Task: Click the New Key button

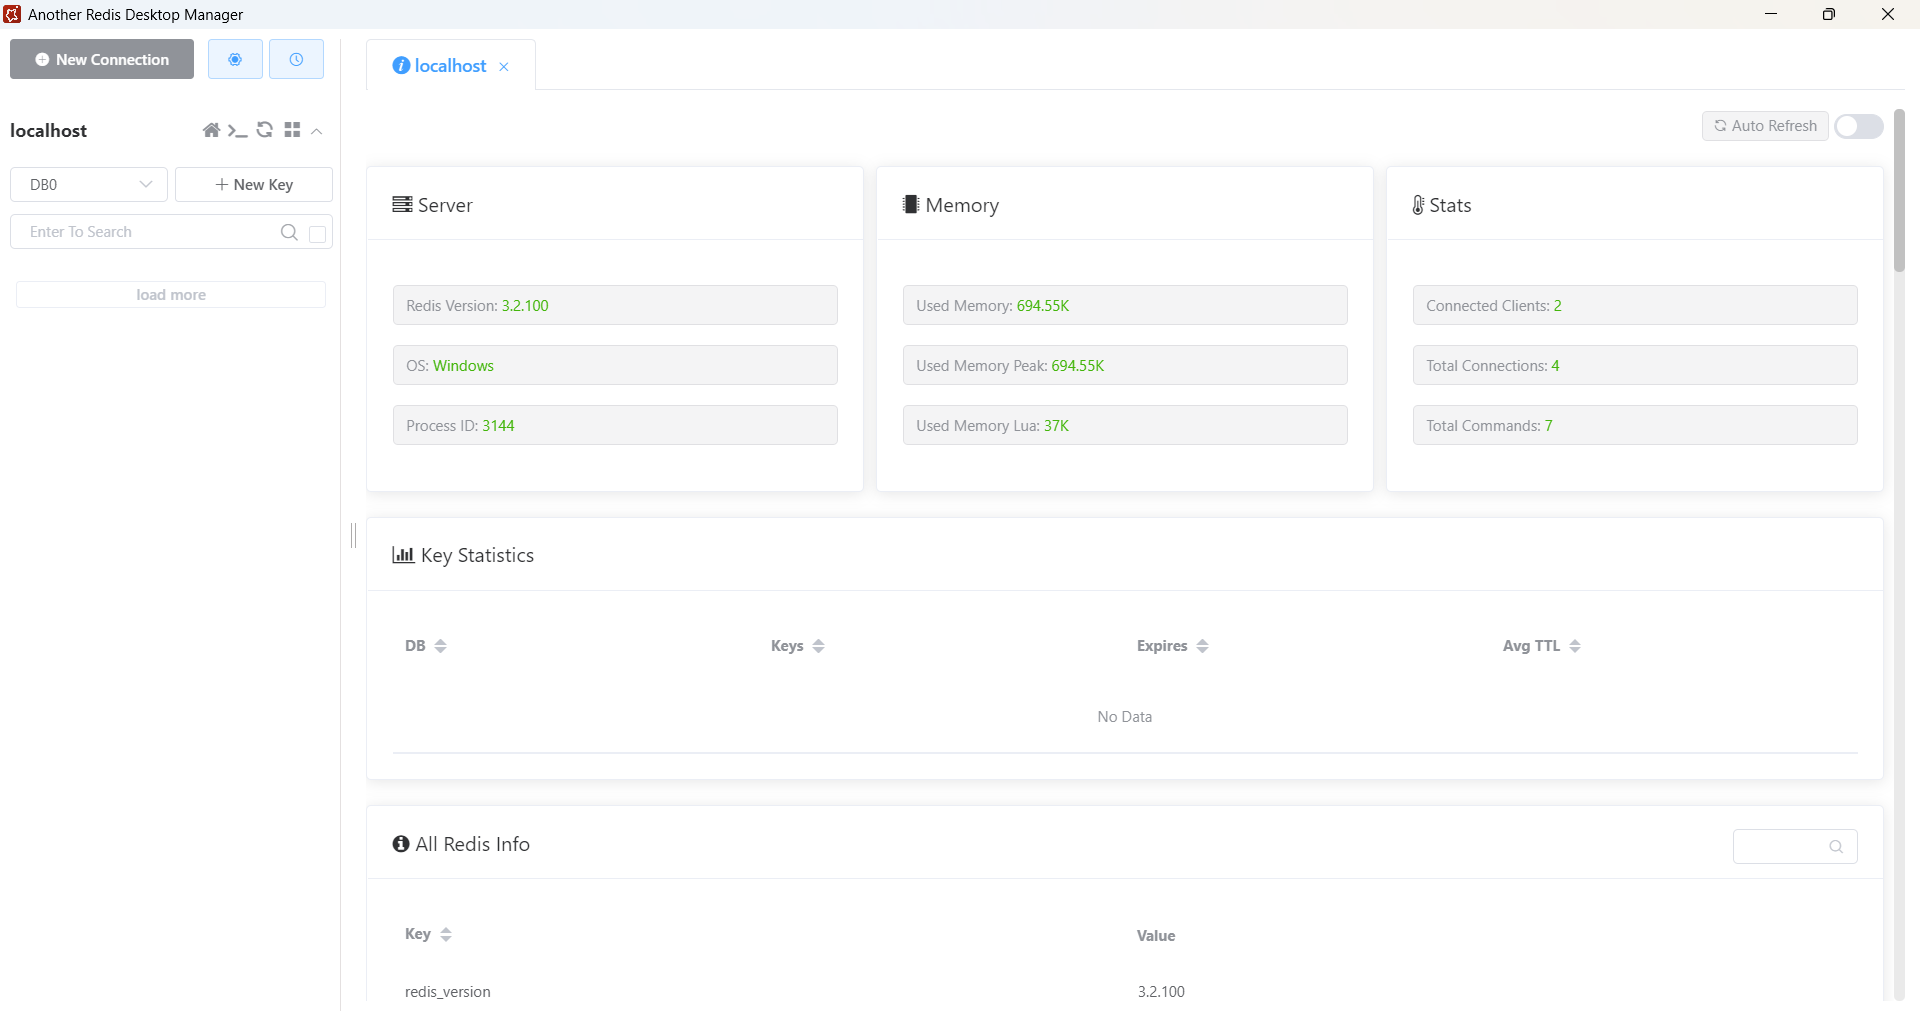Action: [x=254, y=184]
